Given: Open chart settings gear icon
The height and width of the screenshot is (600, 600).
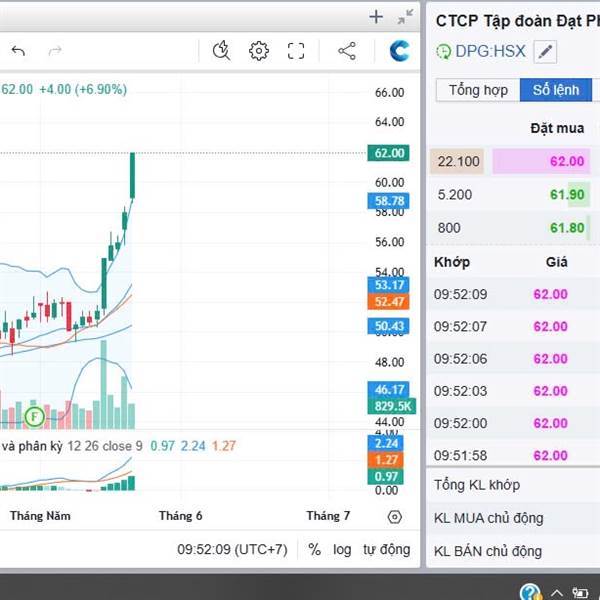Looking at the screenshot, I should (x=259, y=51).
